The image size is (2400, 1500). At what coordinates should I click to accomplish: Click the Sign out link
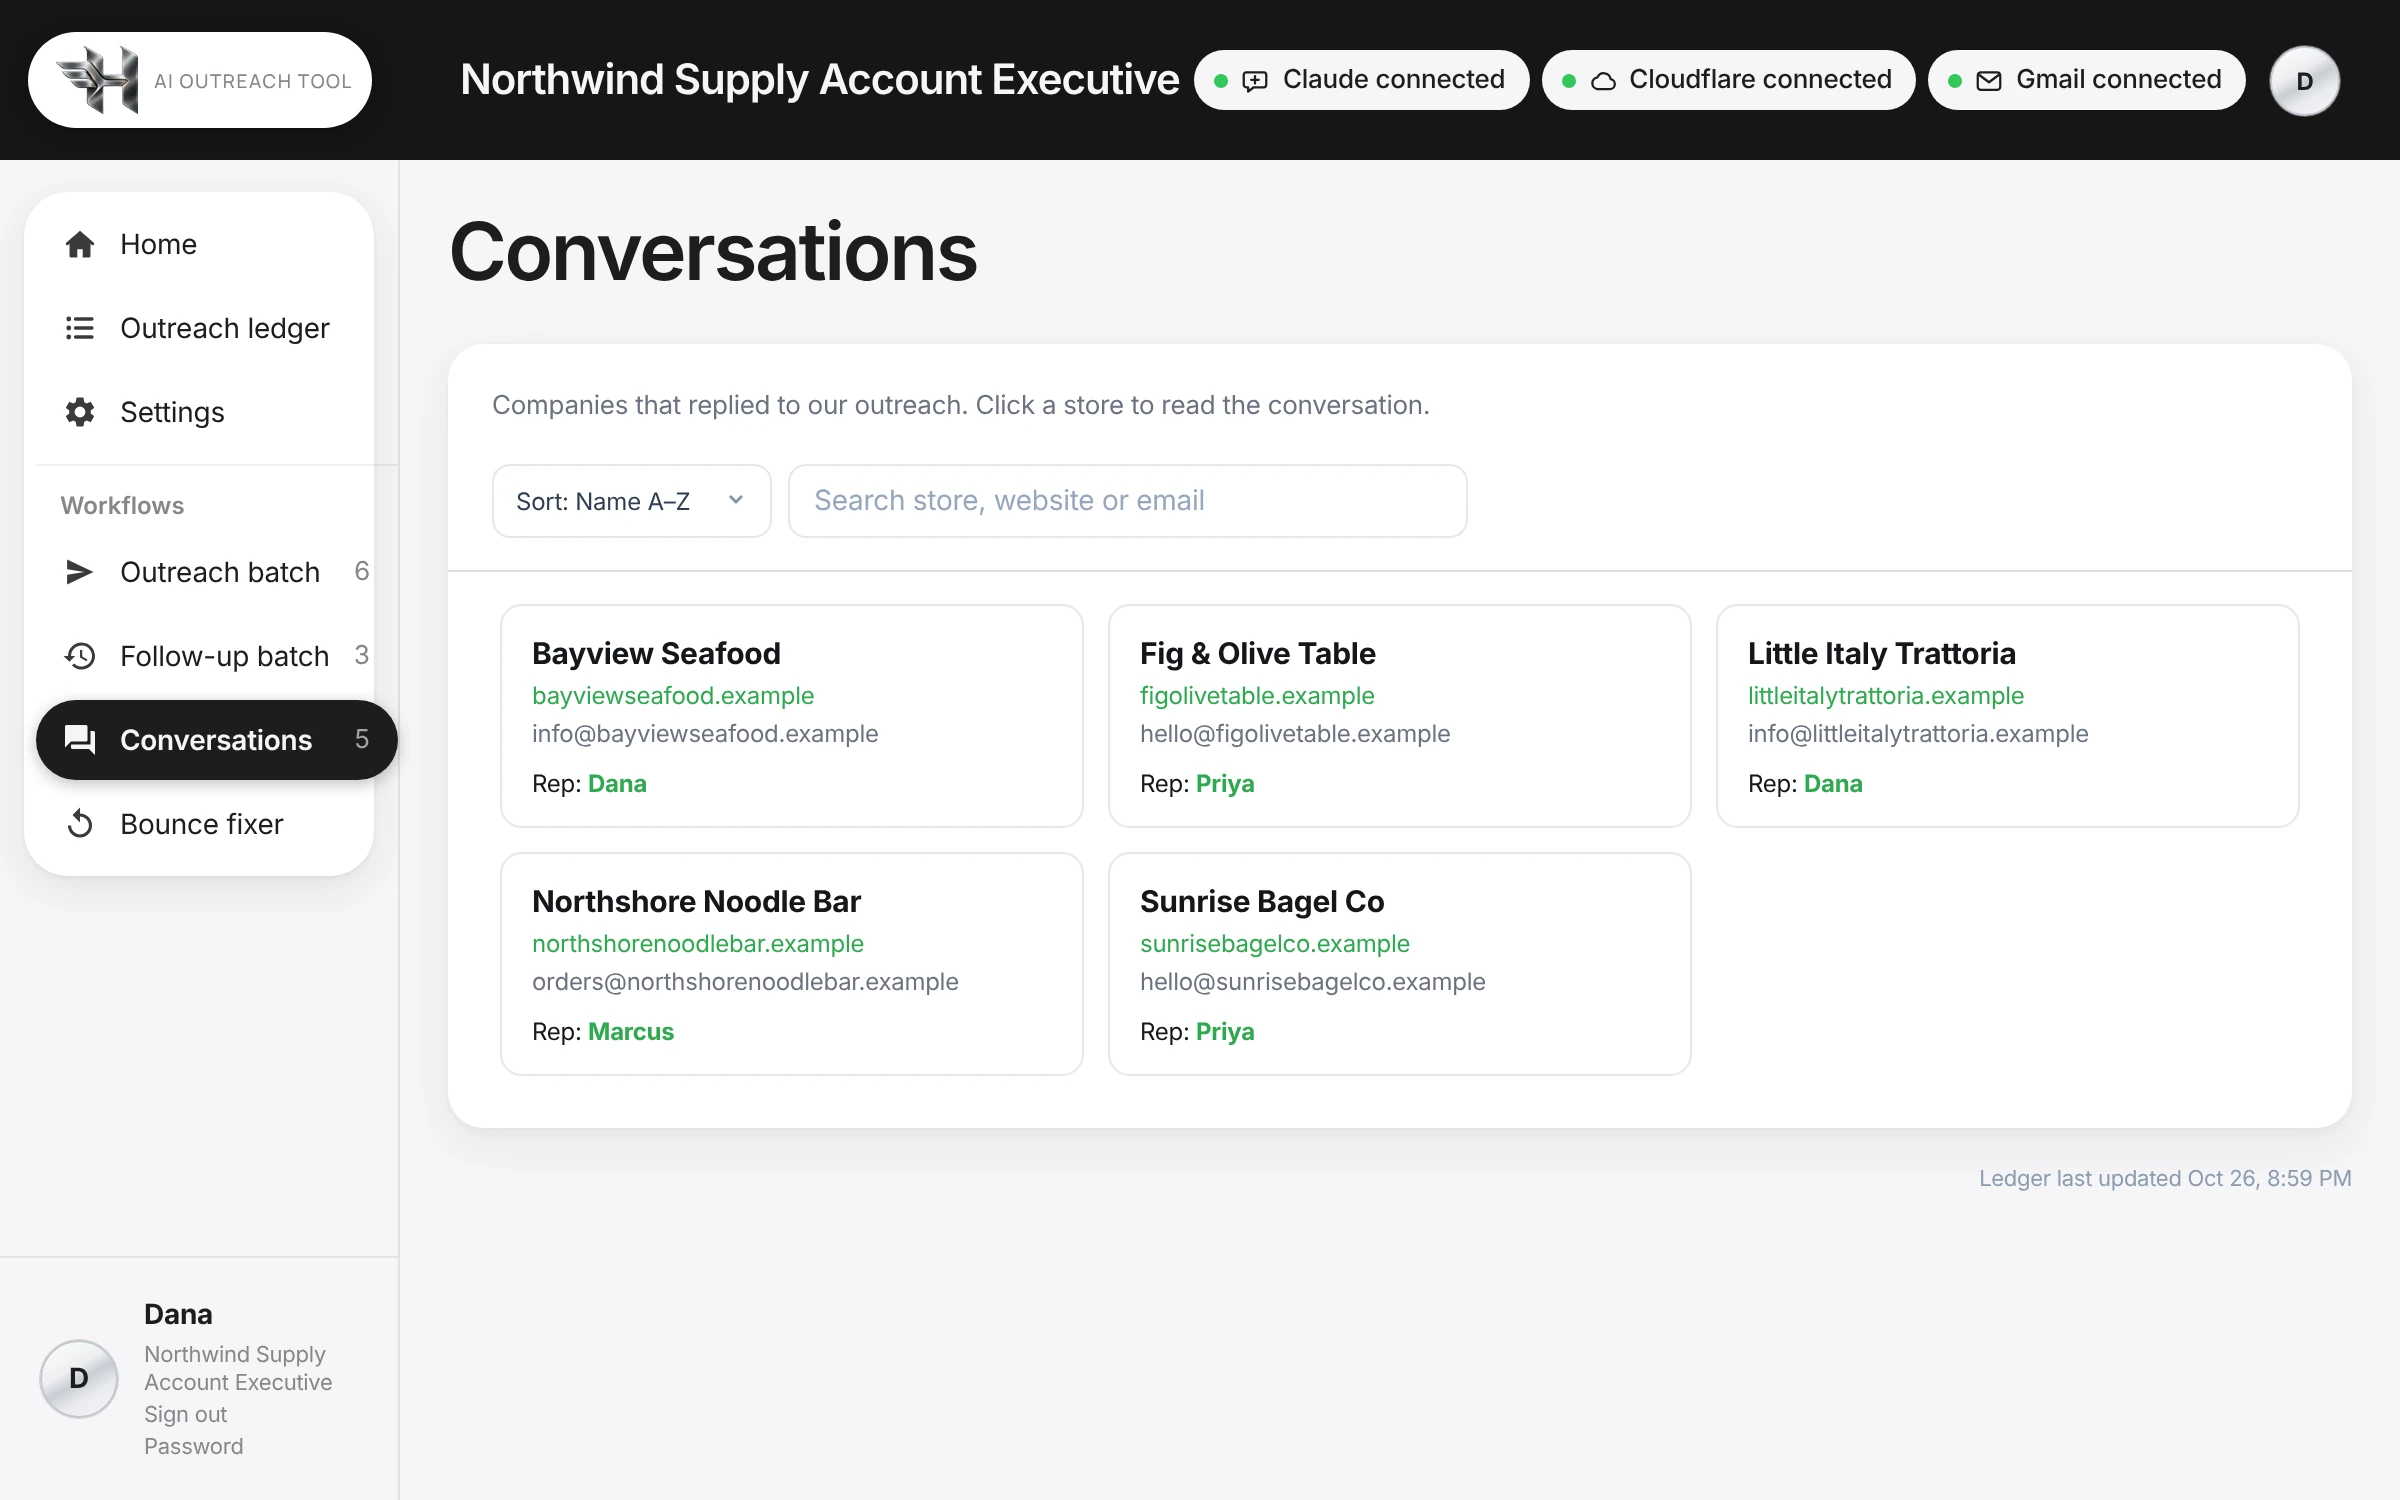185,1414
